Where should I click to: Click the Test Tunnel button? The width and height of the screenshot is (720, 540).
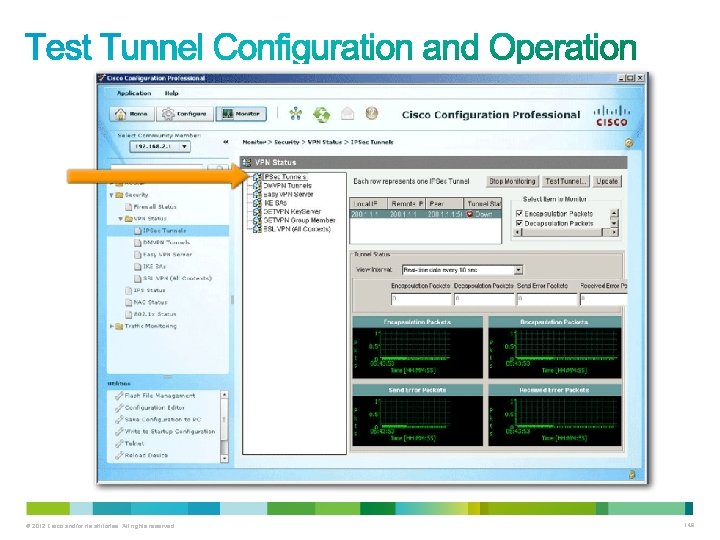(565, 181)
